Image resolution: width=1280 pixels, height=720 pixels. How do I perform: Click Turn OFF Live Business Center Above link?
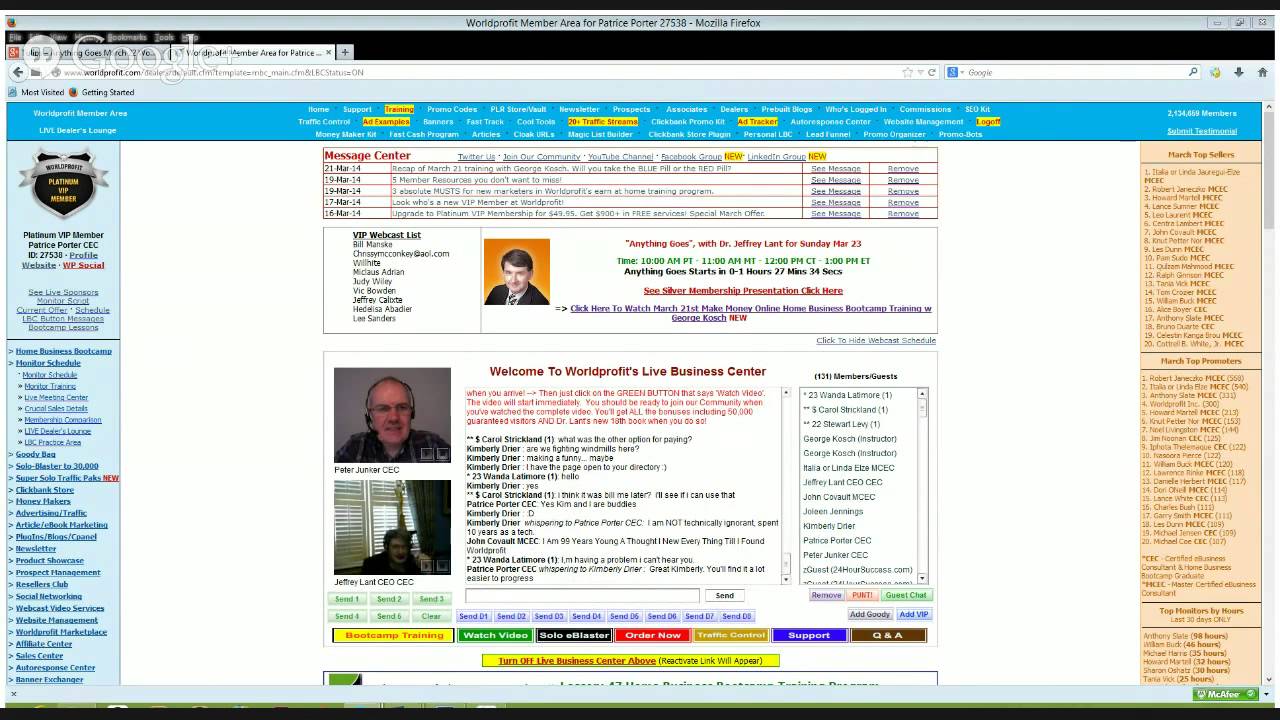(577, 660)
